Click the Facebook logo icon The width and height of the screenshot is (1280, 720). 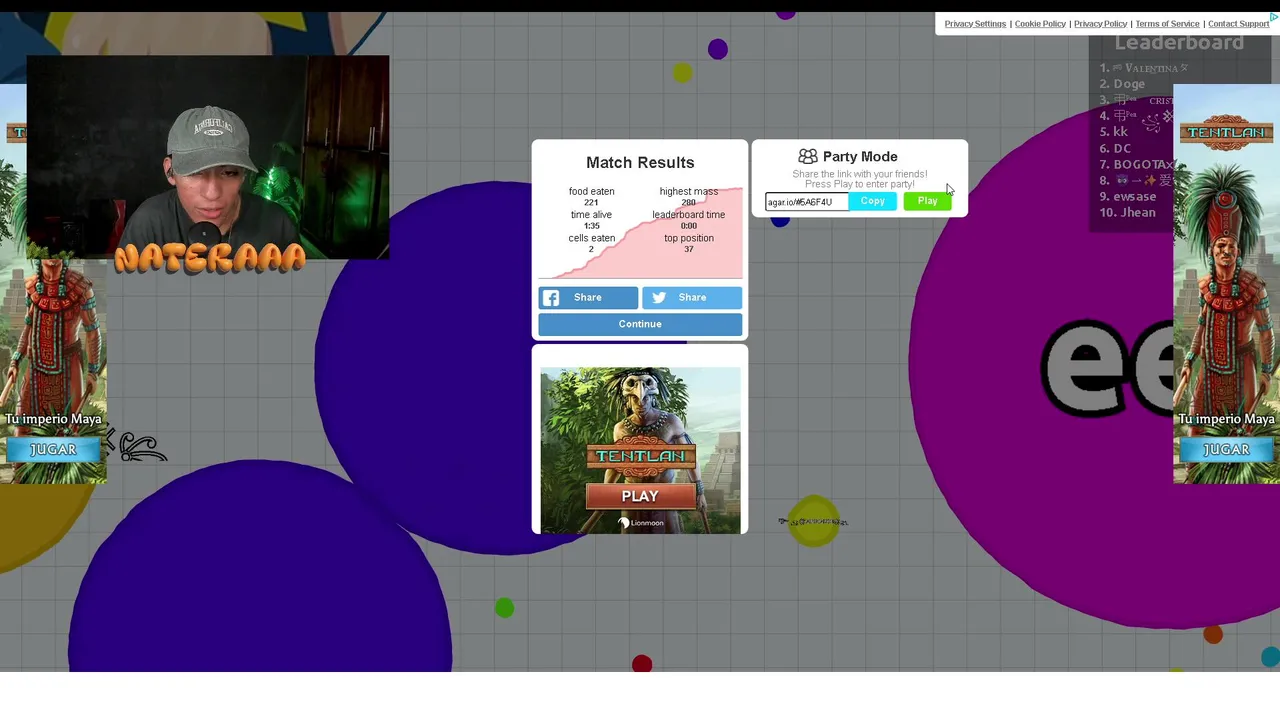coord(551,298)
